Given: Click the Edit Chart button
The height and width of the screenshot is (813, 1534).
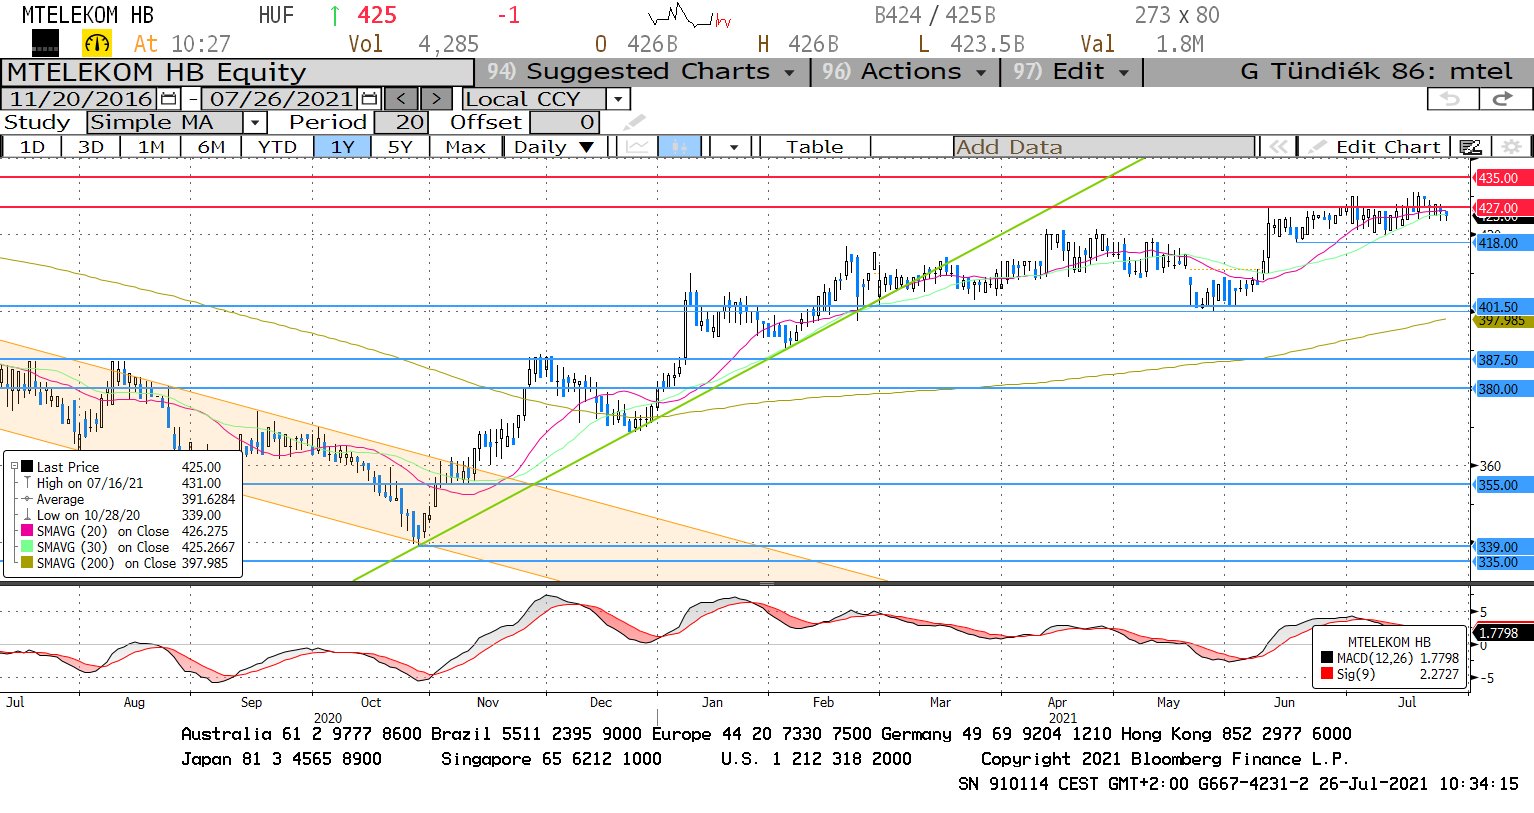Looking at the screenshot, I should (x=1376, y=147).
